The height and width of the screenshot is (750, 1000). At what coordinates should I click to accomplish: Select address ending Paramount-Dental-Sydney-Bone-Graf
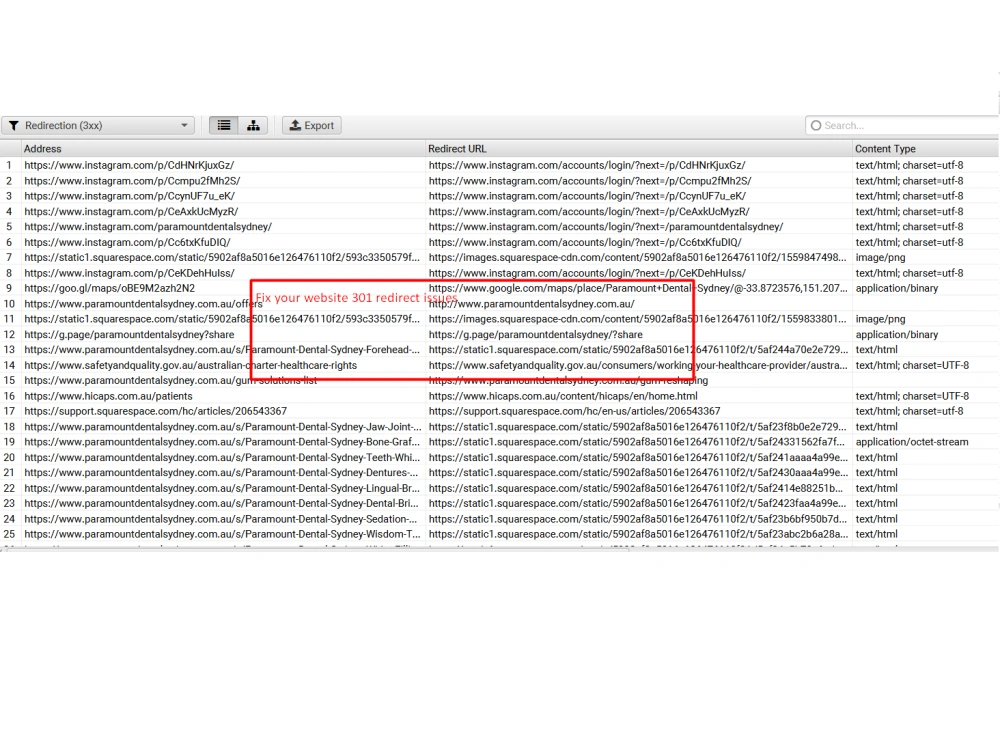pos(223,442)
